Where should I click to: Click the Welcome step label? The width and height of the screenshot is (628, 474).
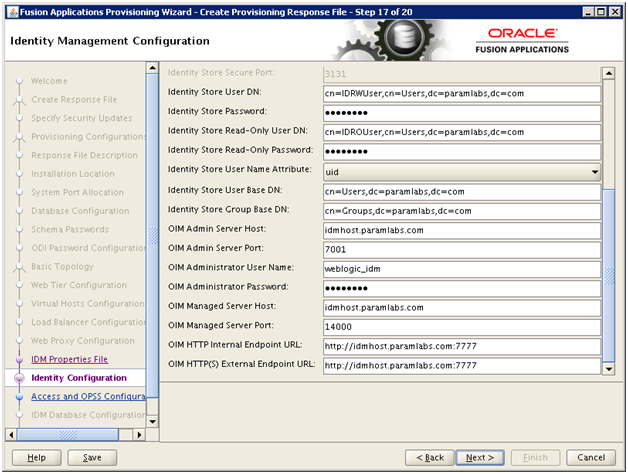49,81
